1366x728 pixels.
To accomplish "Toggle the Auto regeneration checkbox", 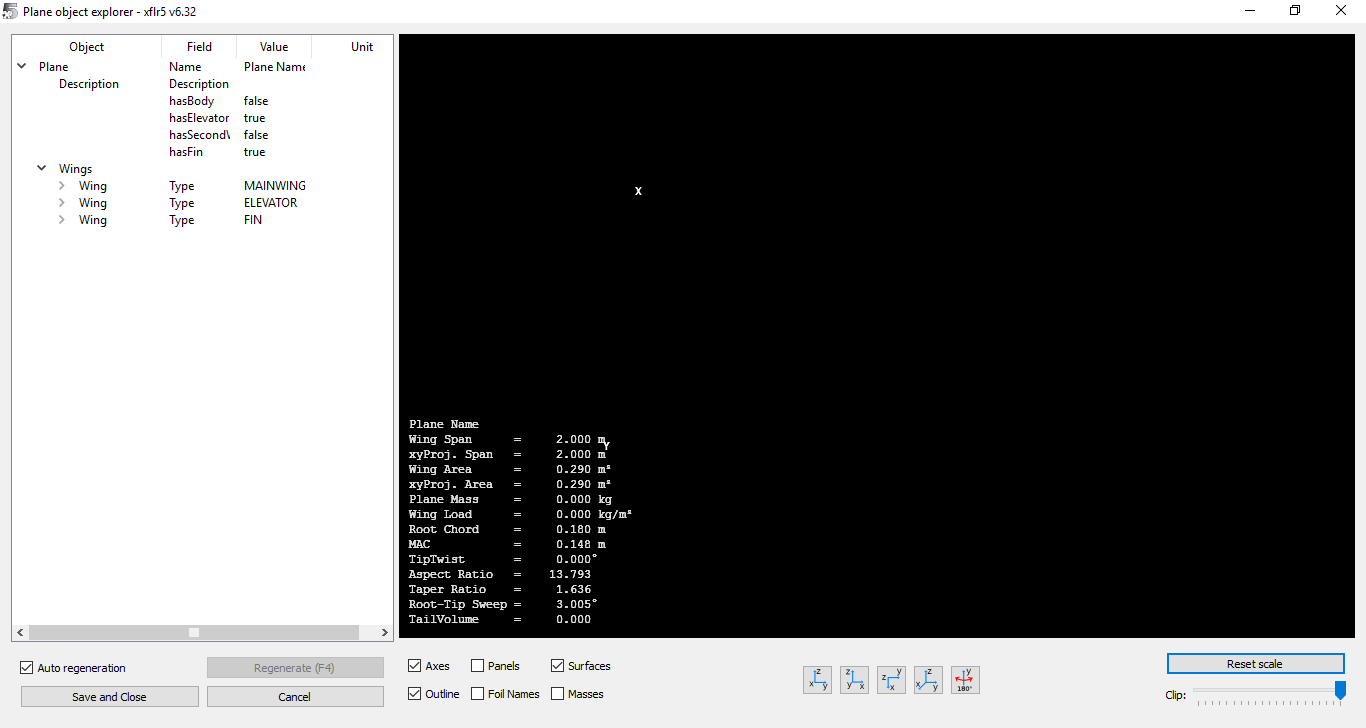I will [28, 668].
